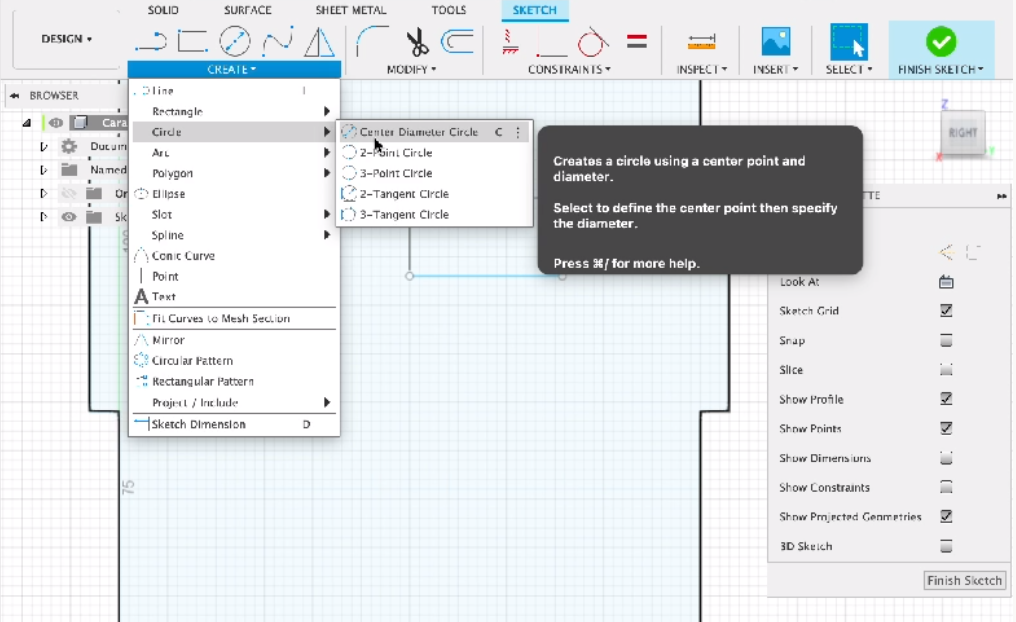Toggle the Show Dimensions checkbox
Image resolution: width=1016 pixels, height=622 pixels.
click(x=946, y=458)
